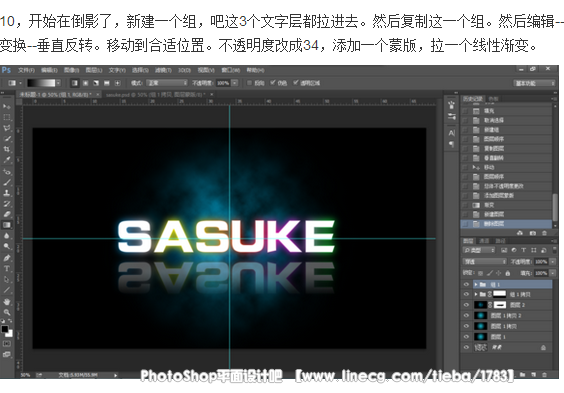
Task: Select the Pen tool
Action: (x=6, y=258)
